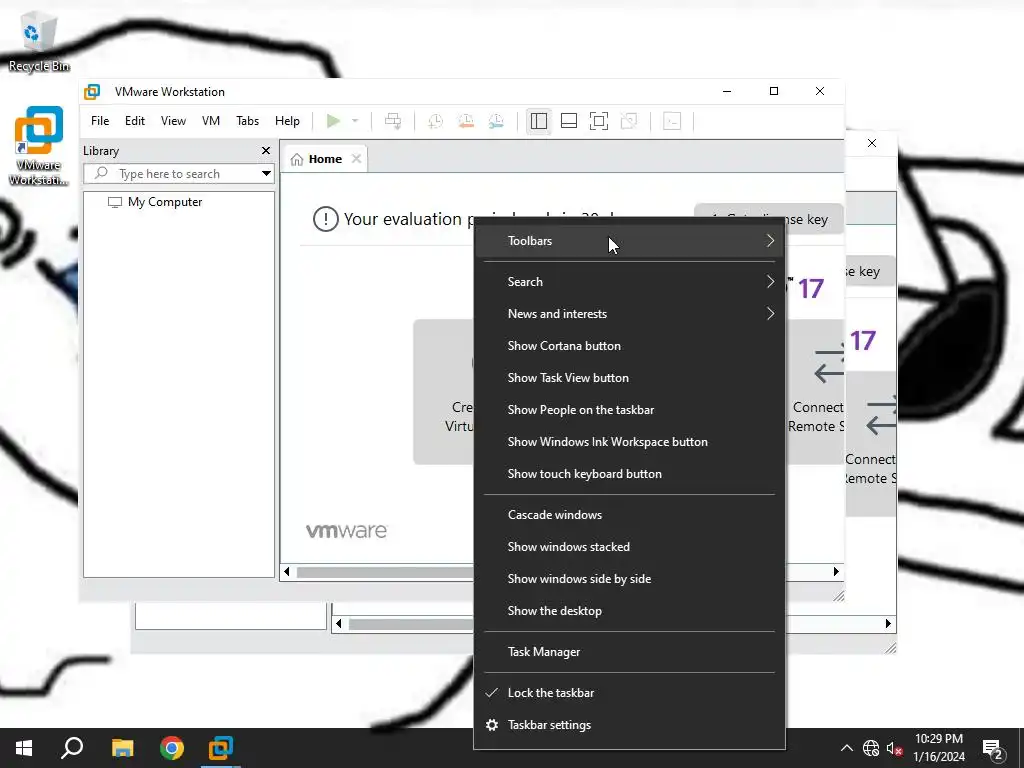This screenshot has width=1024, height=768.
Task: Open the Edit menu
Action: tap(135, 121)
